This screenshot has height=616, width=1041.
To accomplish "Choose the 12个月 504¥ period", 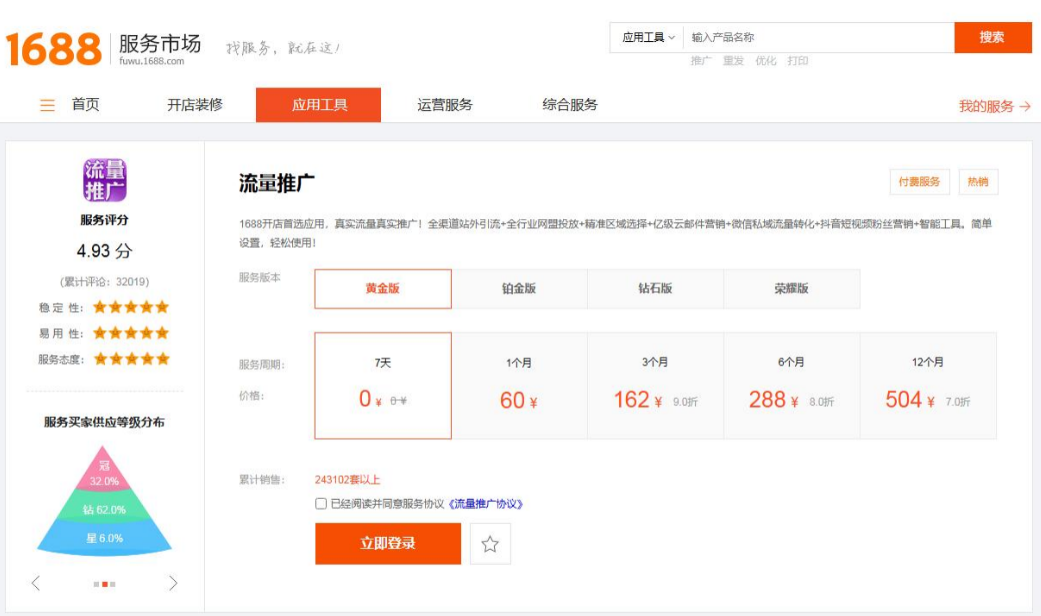I will pos(928,386).
